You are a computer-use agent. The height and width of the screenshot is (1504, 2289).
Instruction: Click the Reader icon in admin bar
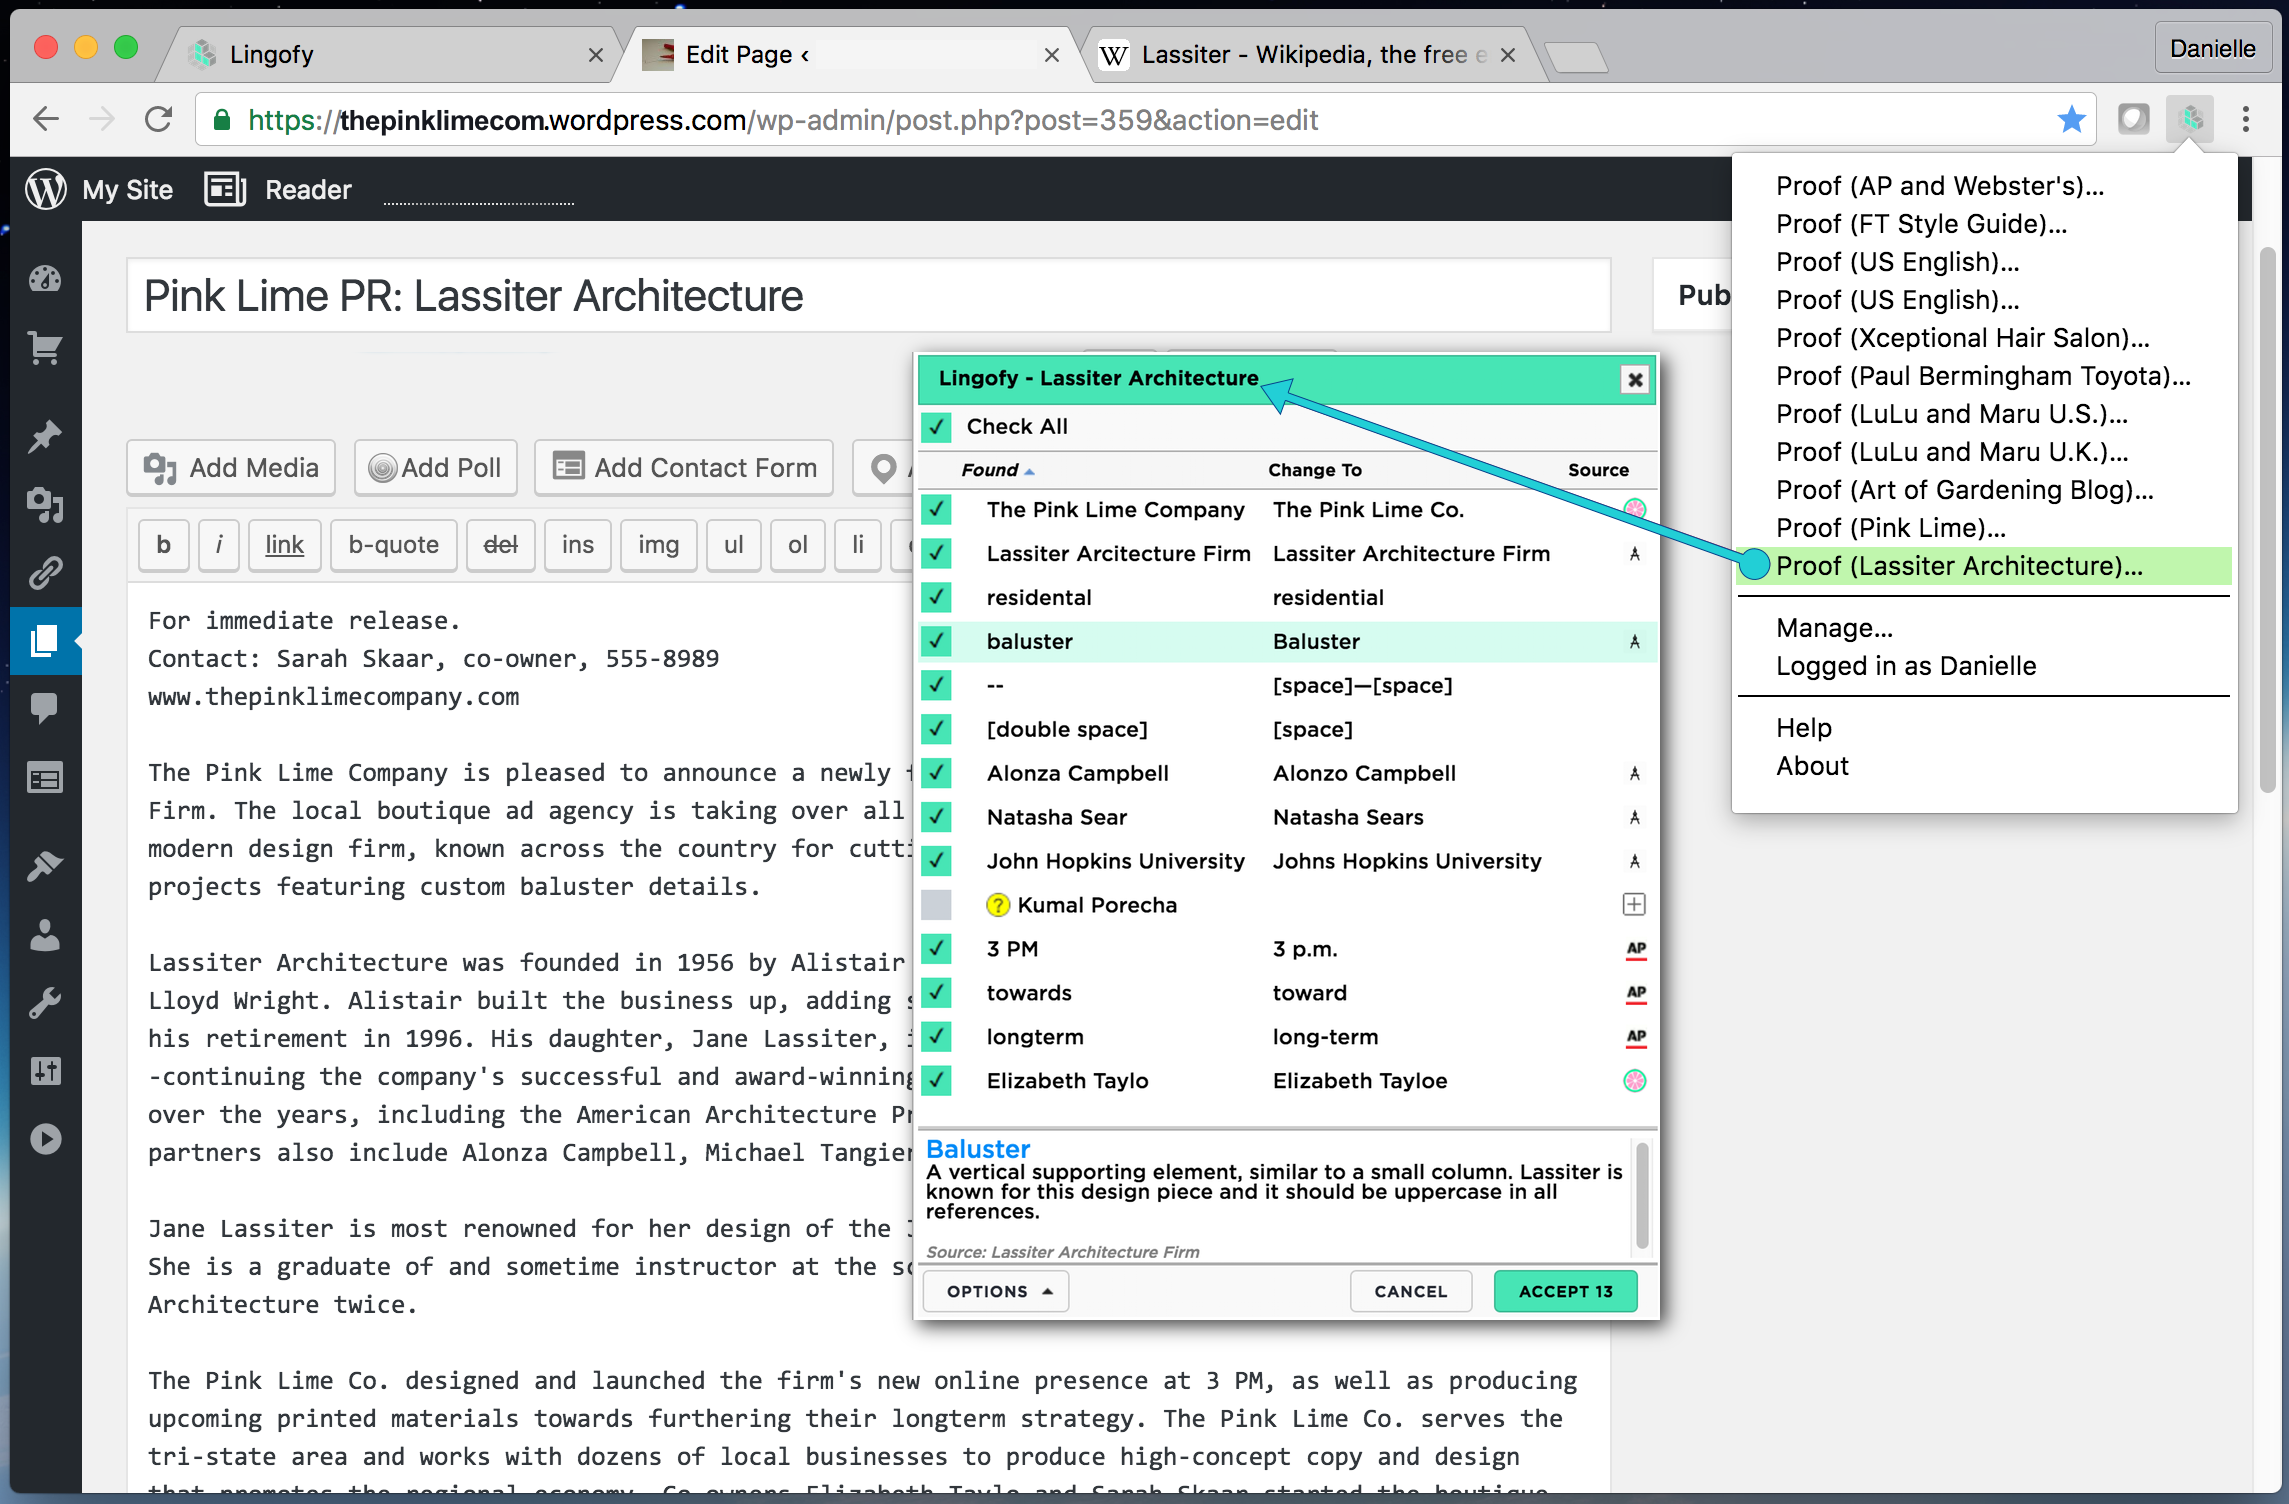coord(225,189)
